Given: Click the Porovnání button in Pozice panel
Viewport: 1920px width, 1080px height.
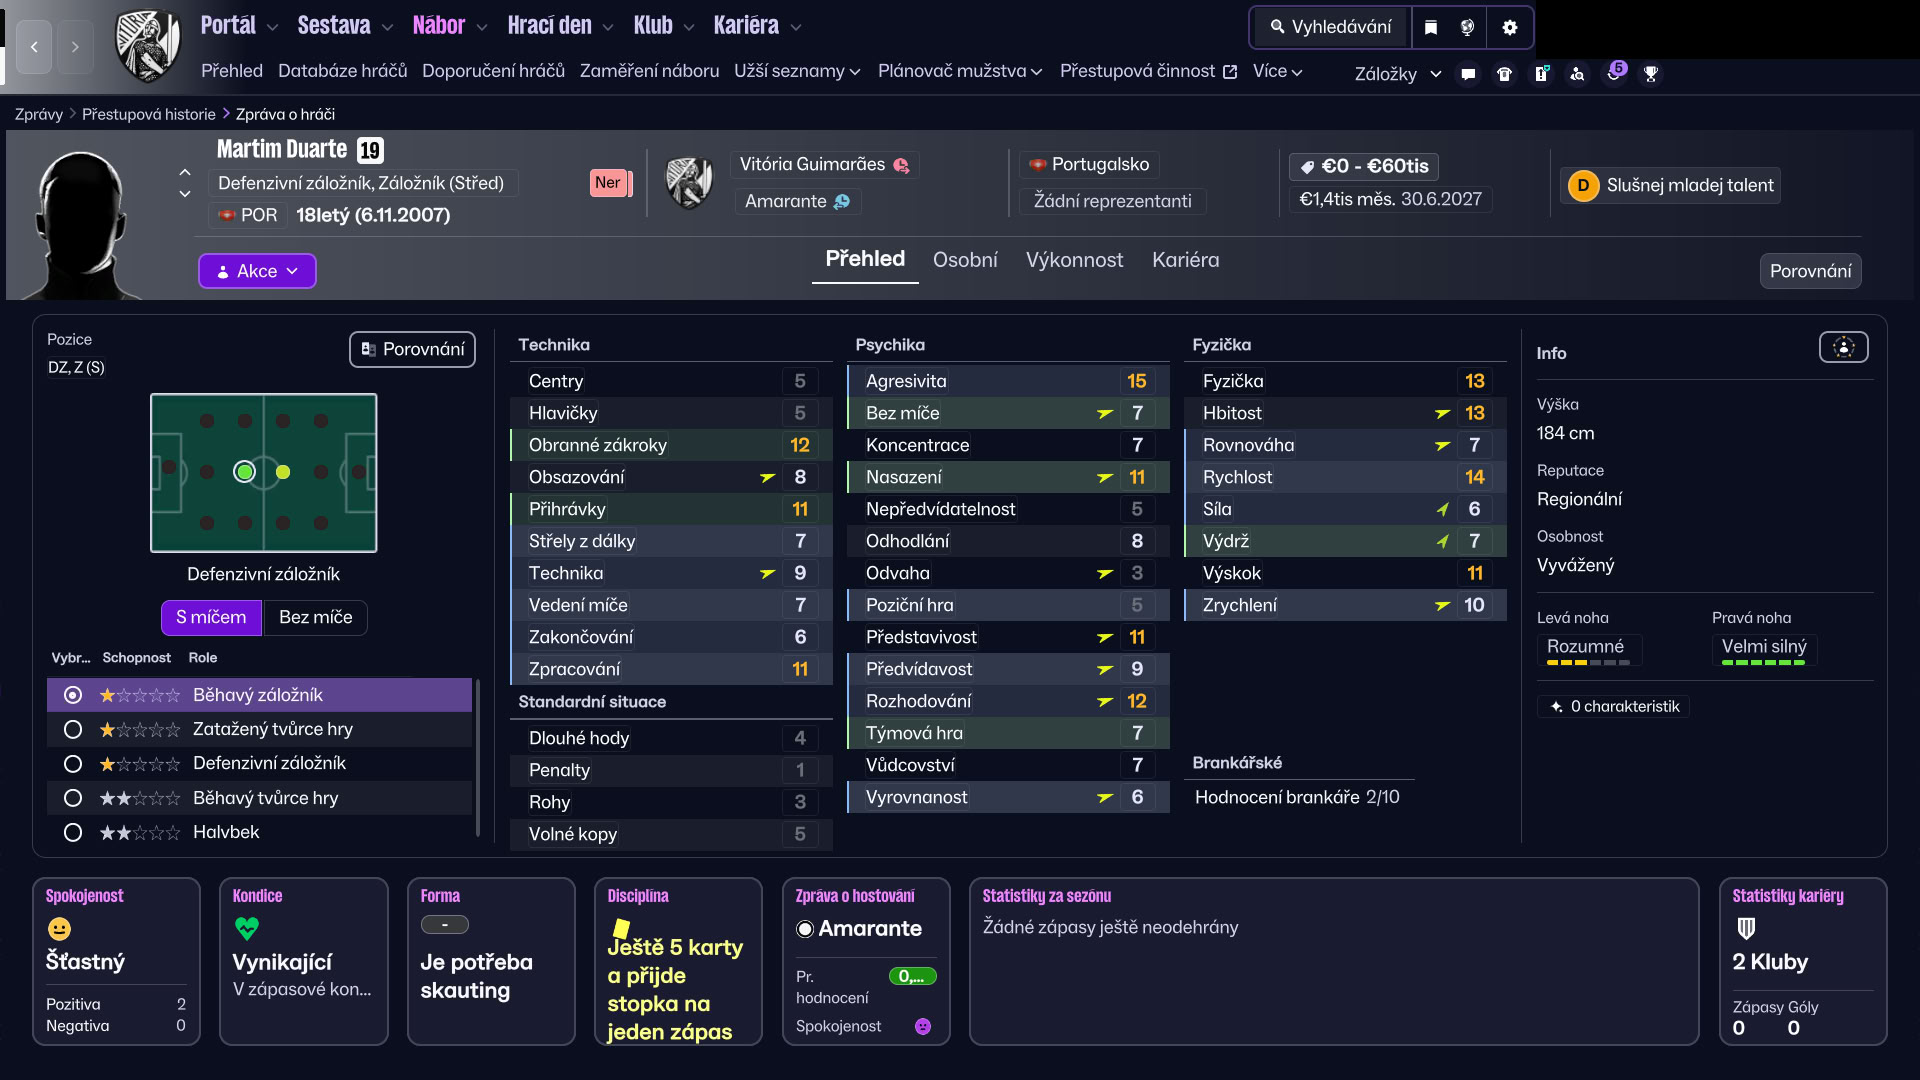Looking at the screenshot, I should 412,349.
